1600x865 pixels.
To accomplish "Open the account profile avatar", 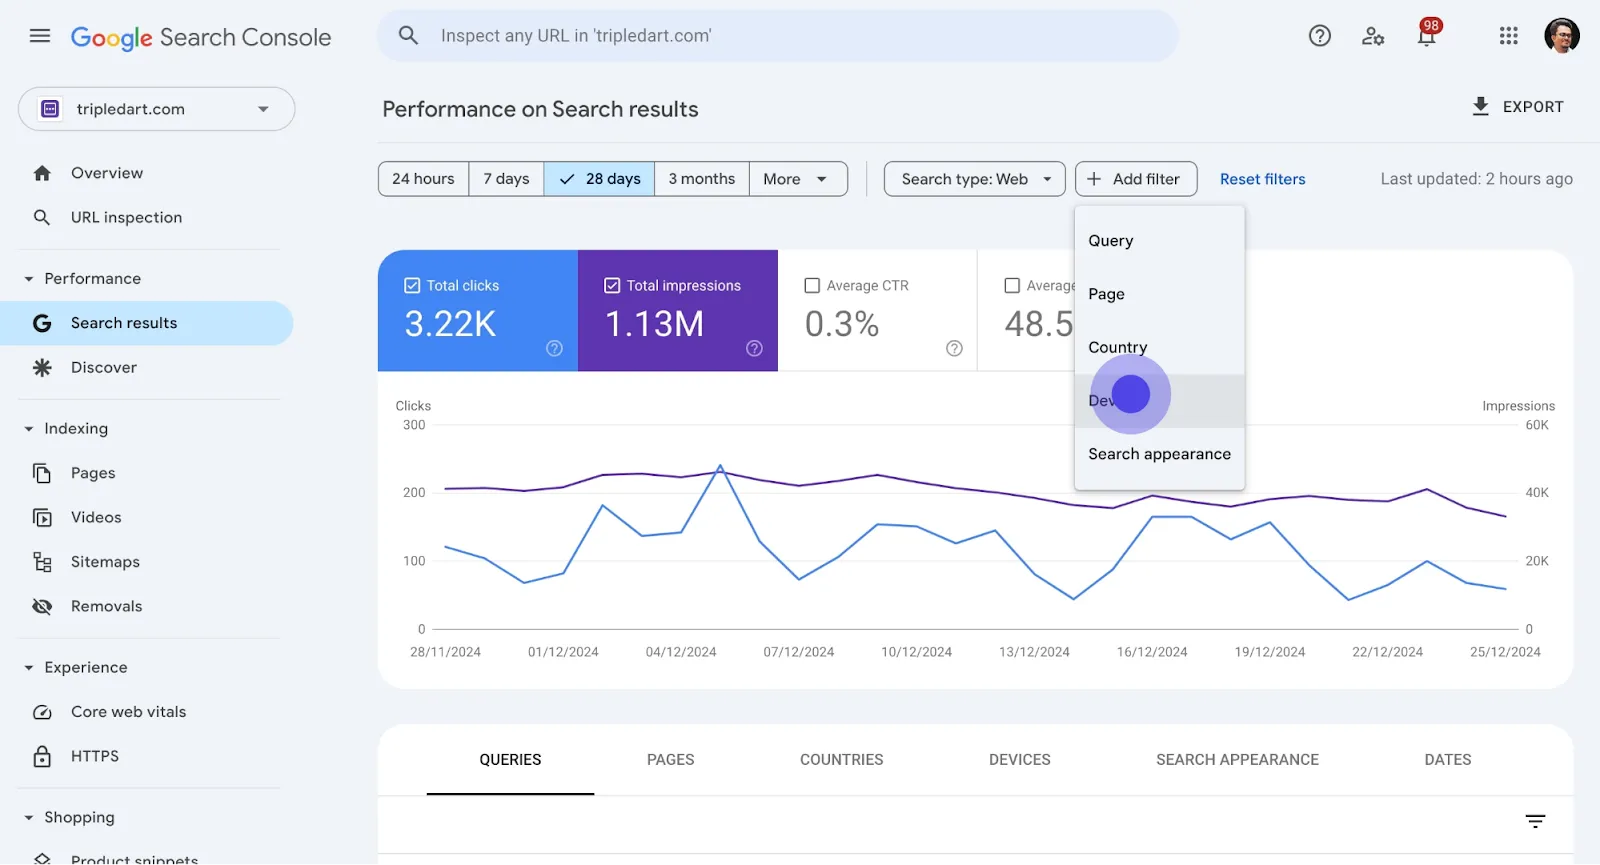I will (1562, 36).
